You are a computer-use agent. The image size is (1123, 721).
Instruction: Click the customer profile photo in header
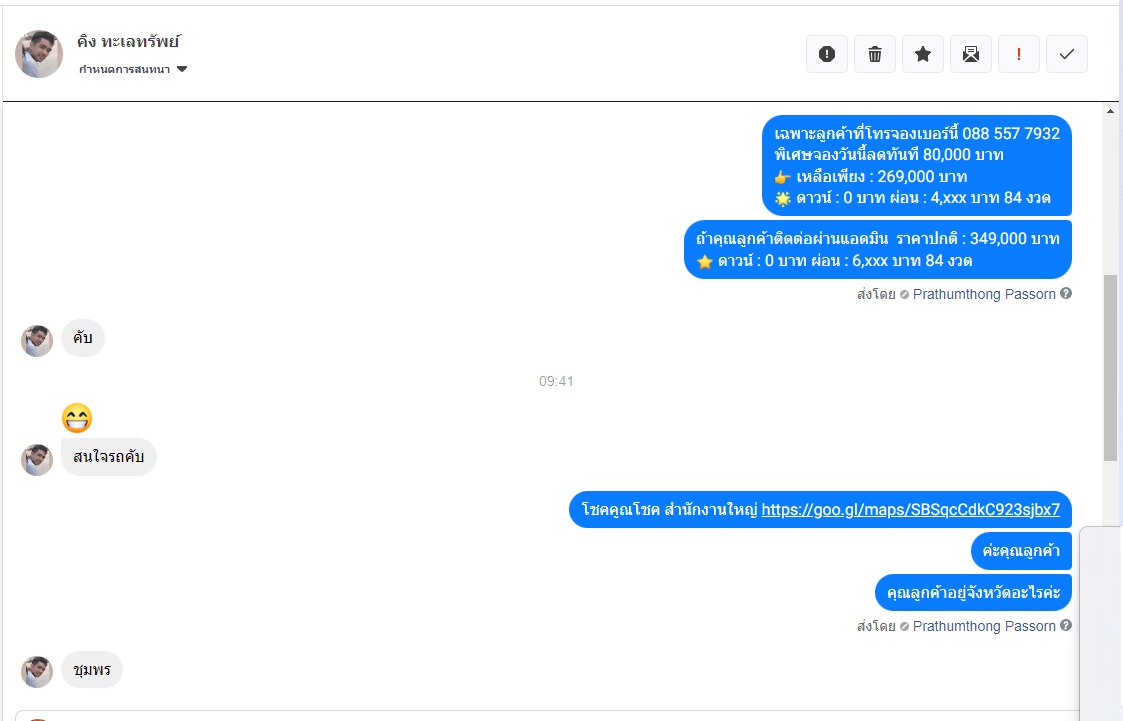click(x=39, y=54)
